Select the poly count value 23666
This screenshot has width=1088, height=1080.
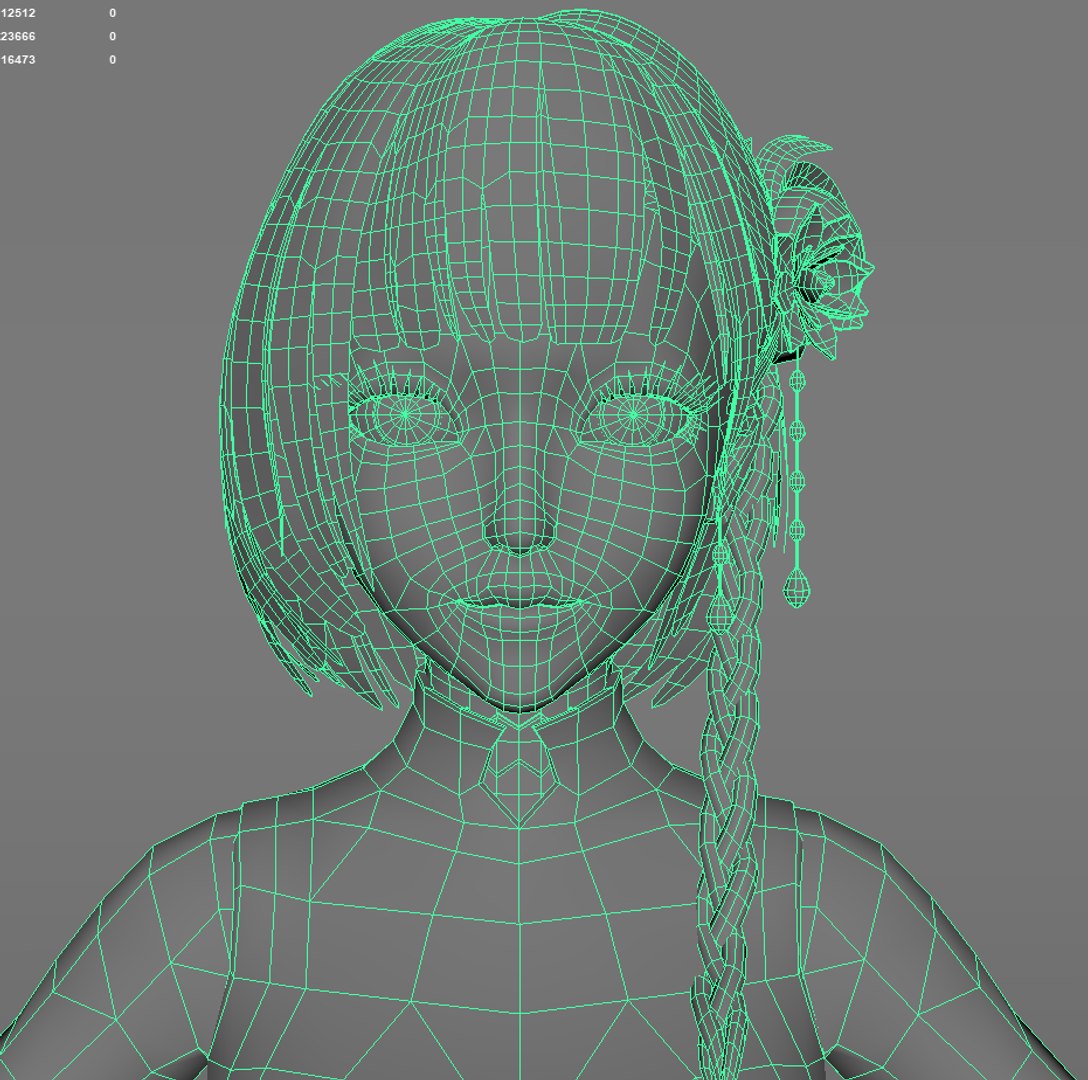pos(18,36)
